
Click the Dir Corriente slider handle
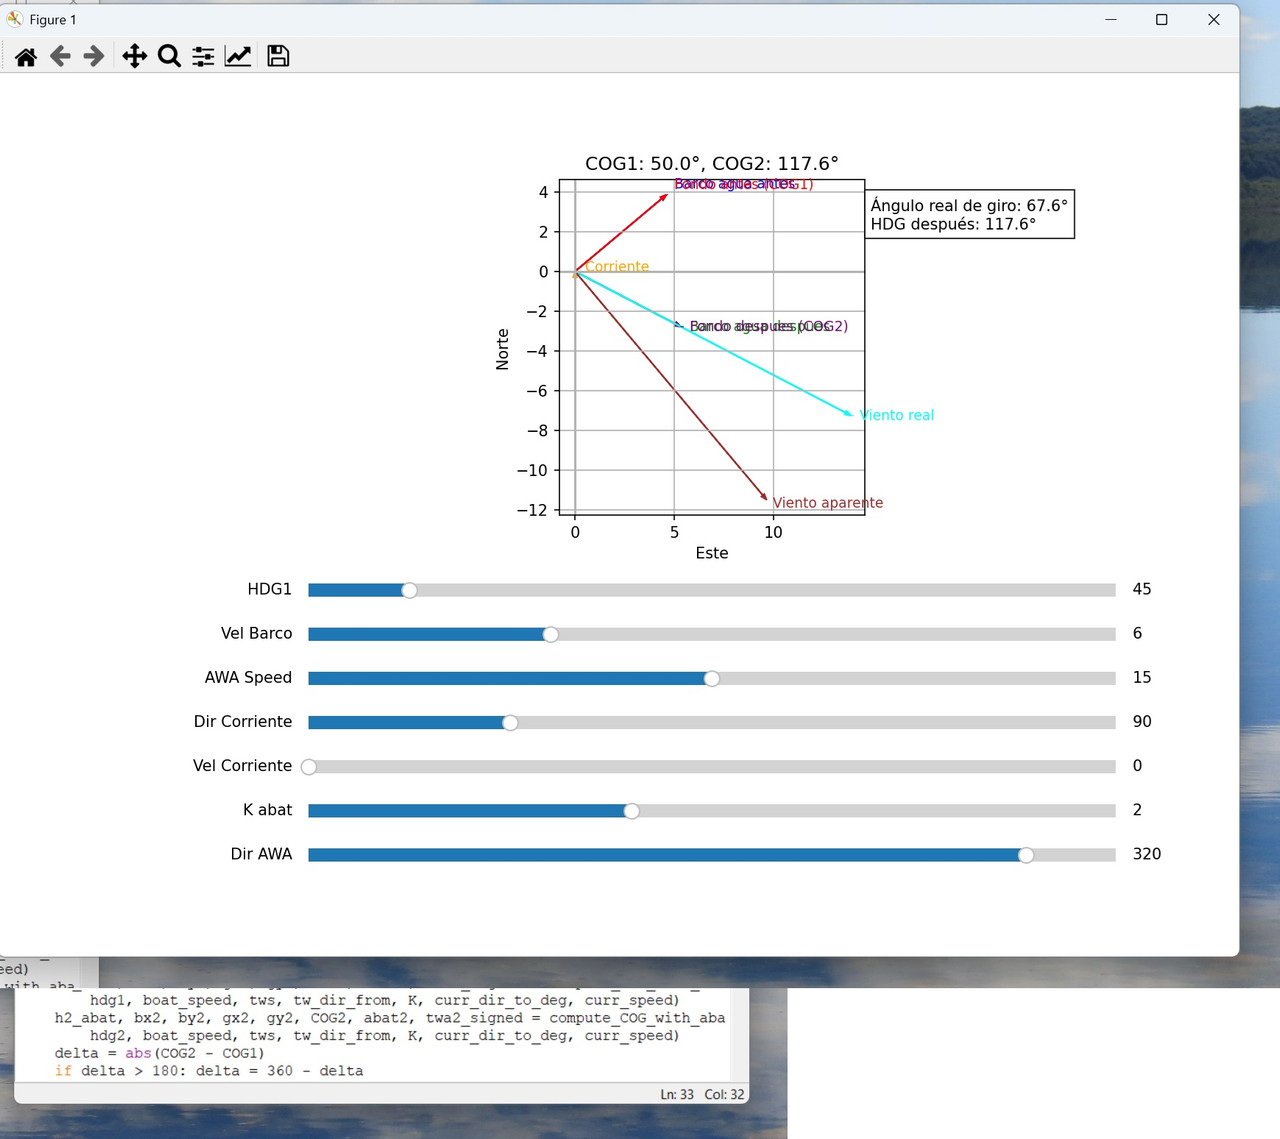point(510,722)
